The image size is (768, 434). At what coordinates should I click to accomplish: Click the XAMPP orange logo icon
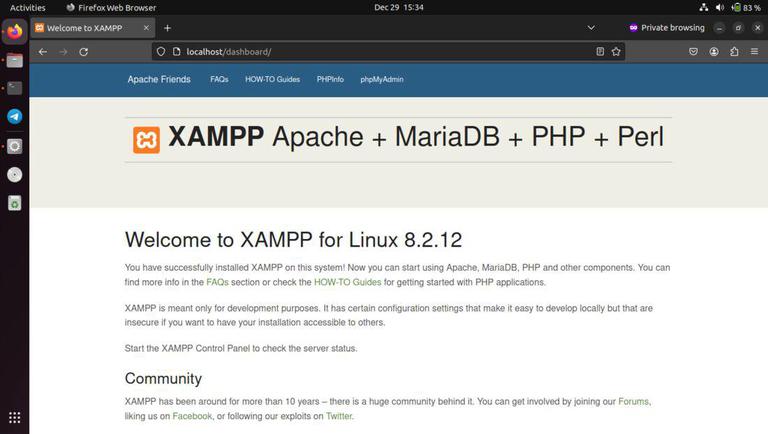pyautogui.click(x=146, y=140)
